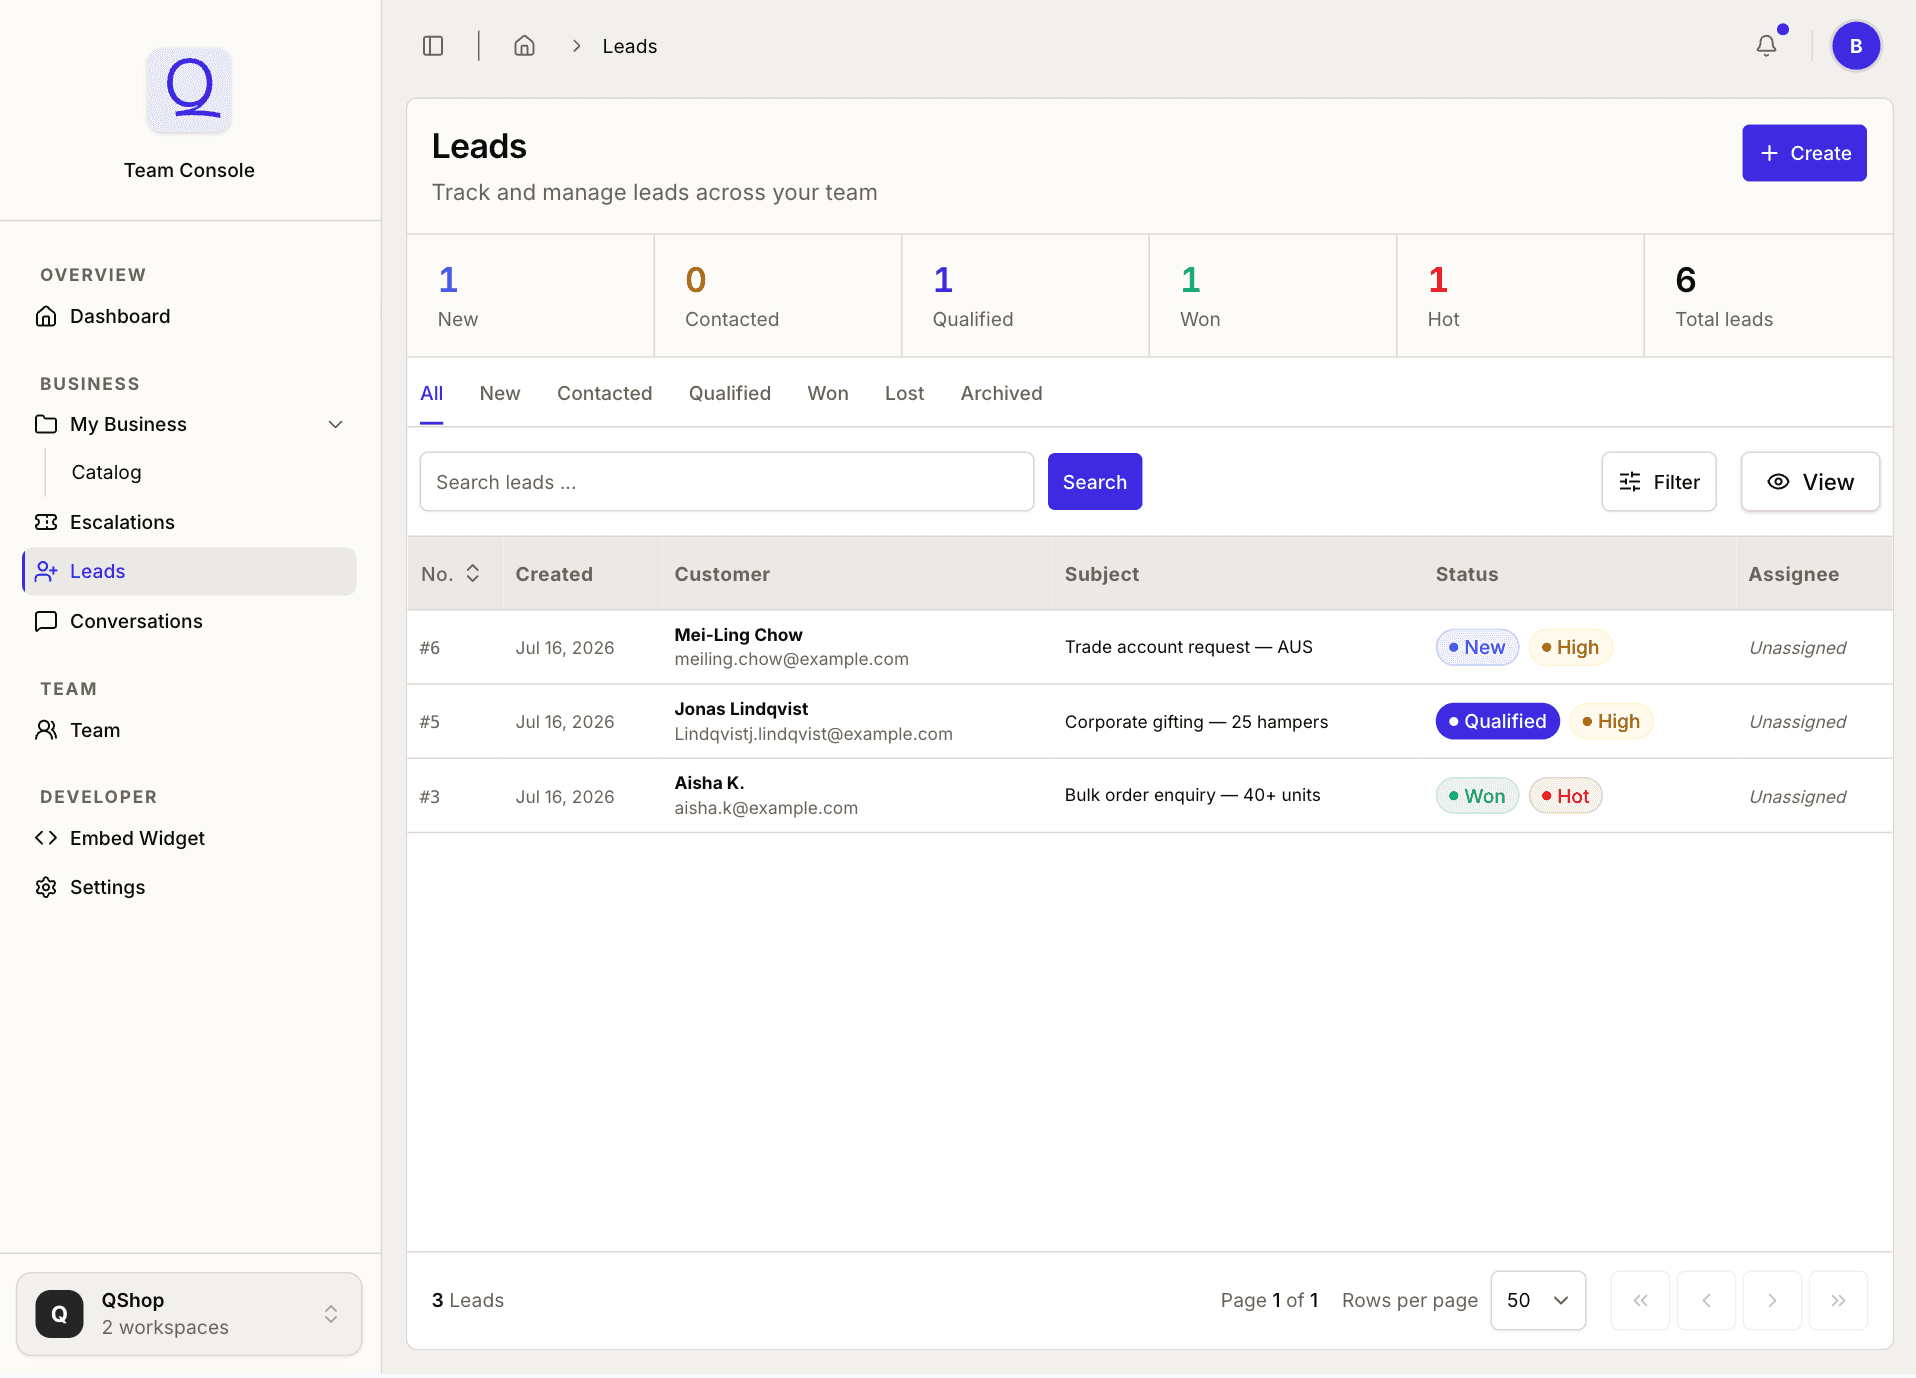1916x1378 pixels.
Task: Focus the Search leads input
Action: tap(727, 482)
